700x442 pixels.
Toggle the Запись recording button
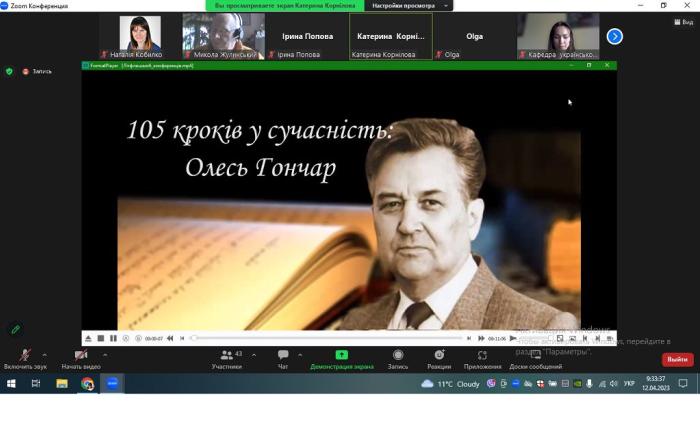398,355
